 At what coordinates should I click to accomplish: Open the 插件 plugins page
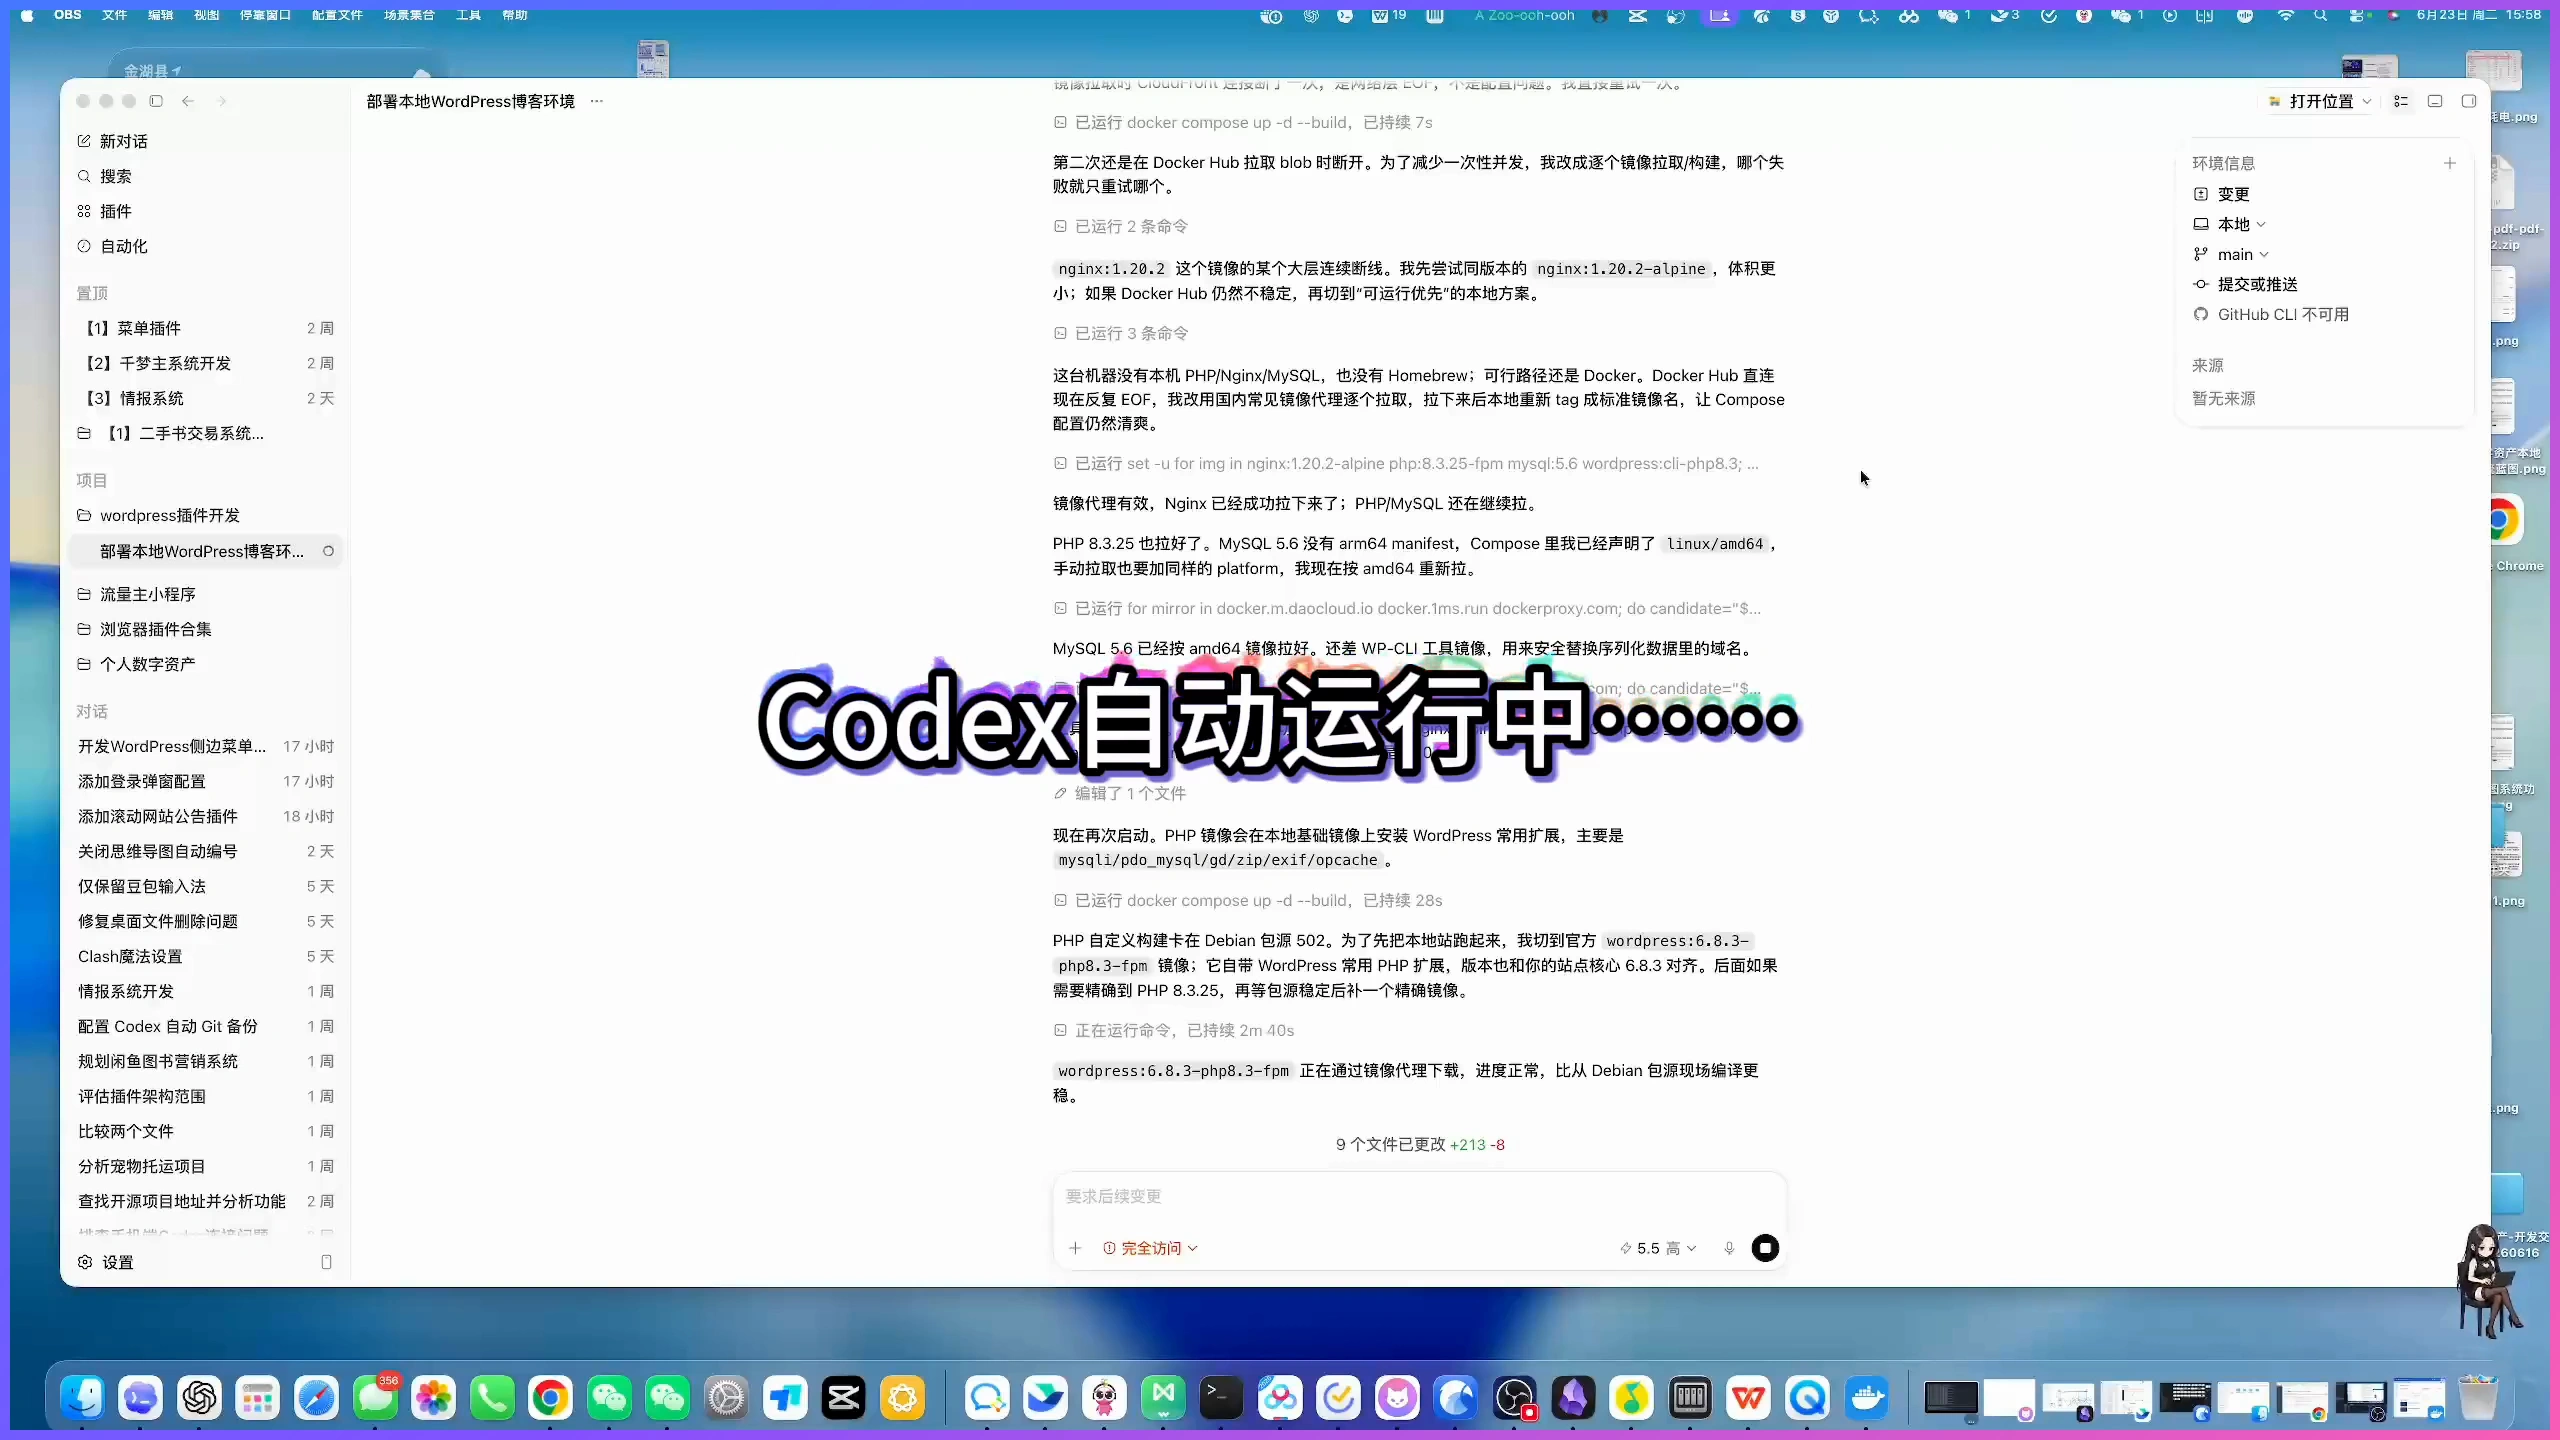pyautogui.click(x=104, y=211)
